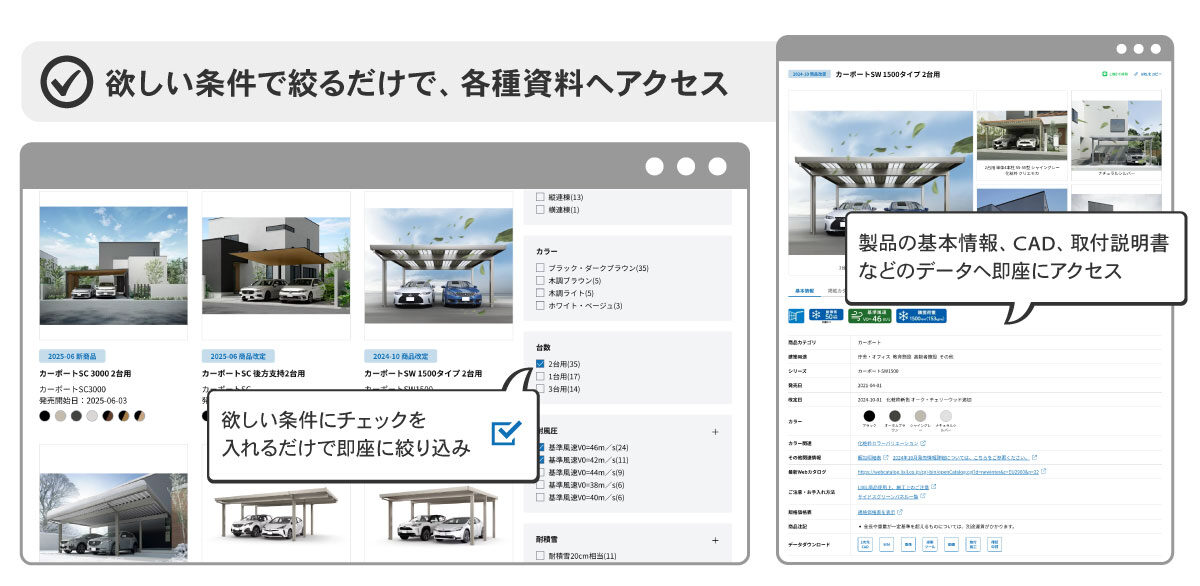Click the 画像 download icon
This screenshot has height=586, width=1200.
coord(951,545)
